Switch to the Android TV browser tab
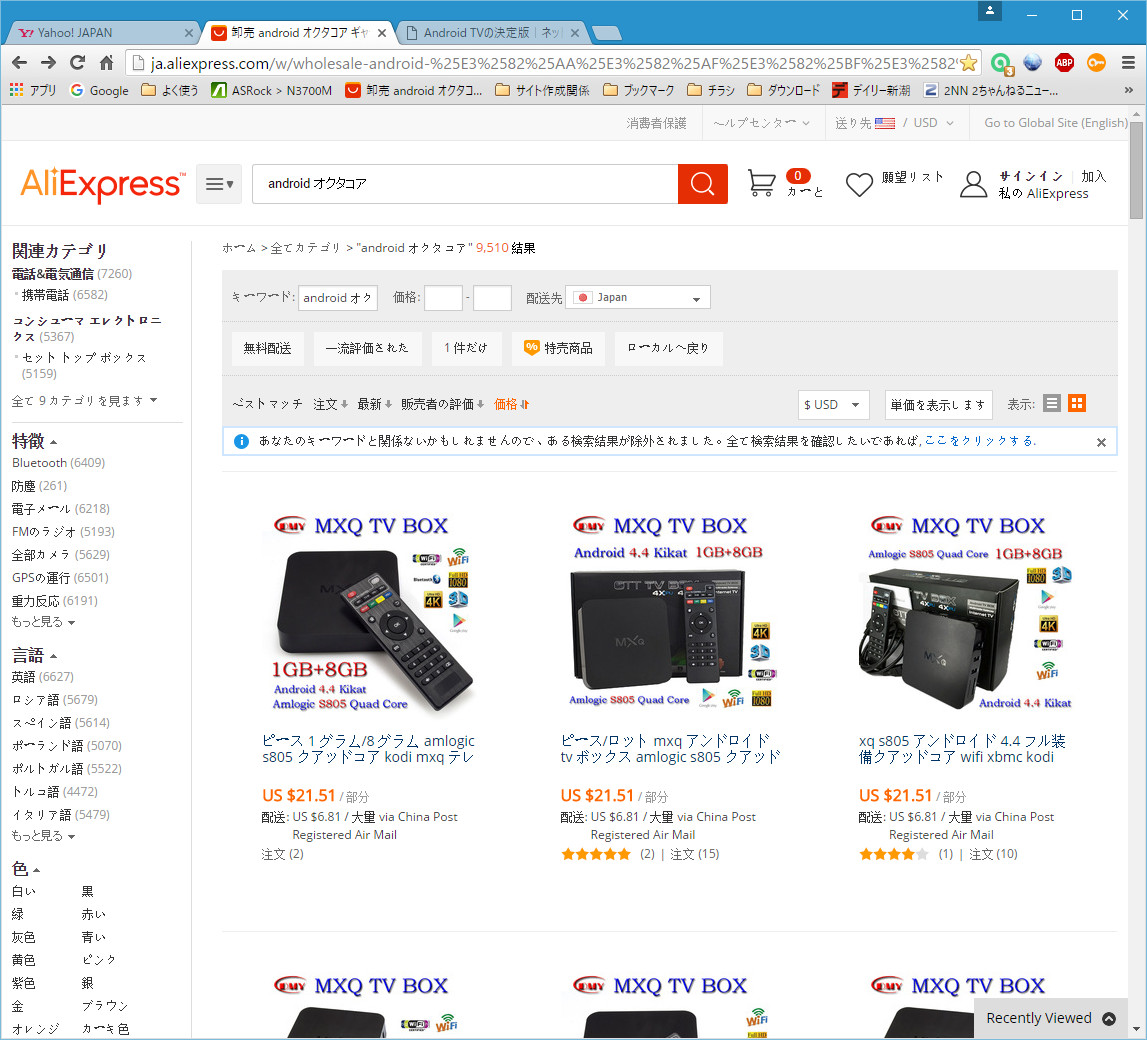Screen dimensions: 1147x1040 [490, 32]
